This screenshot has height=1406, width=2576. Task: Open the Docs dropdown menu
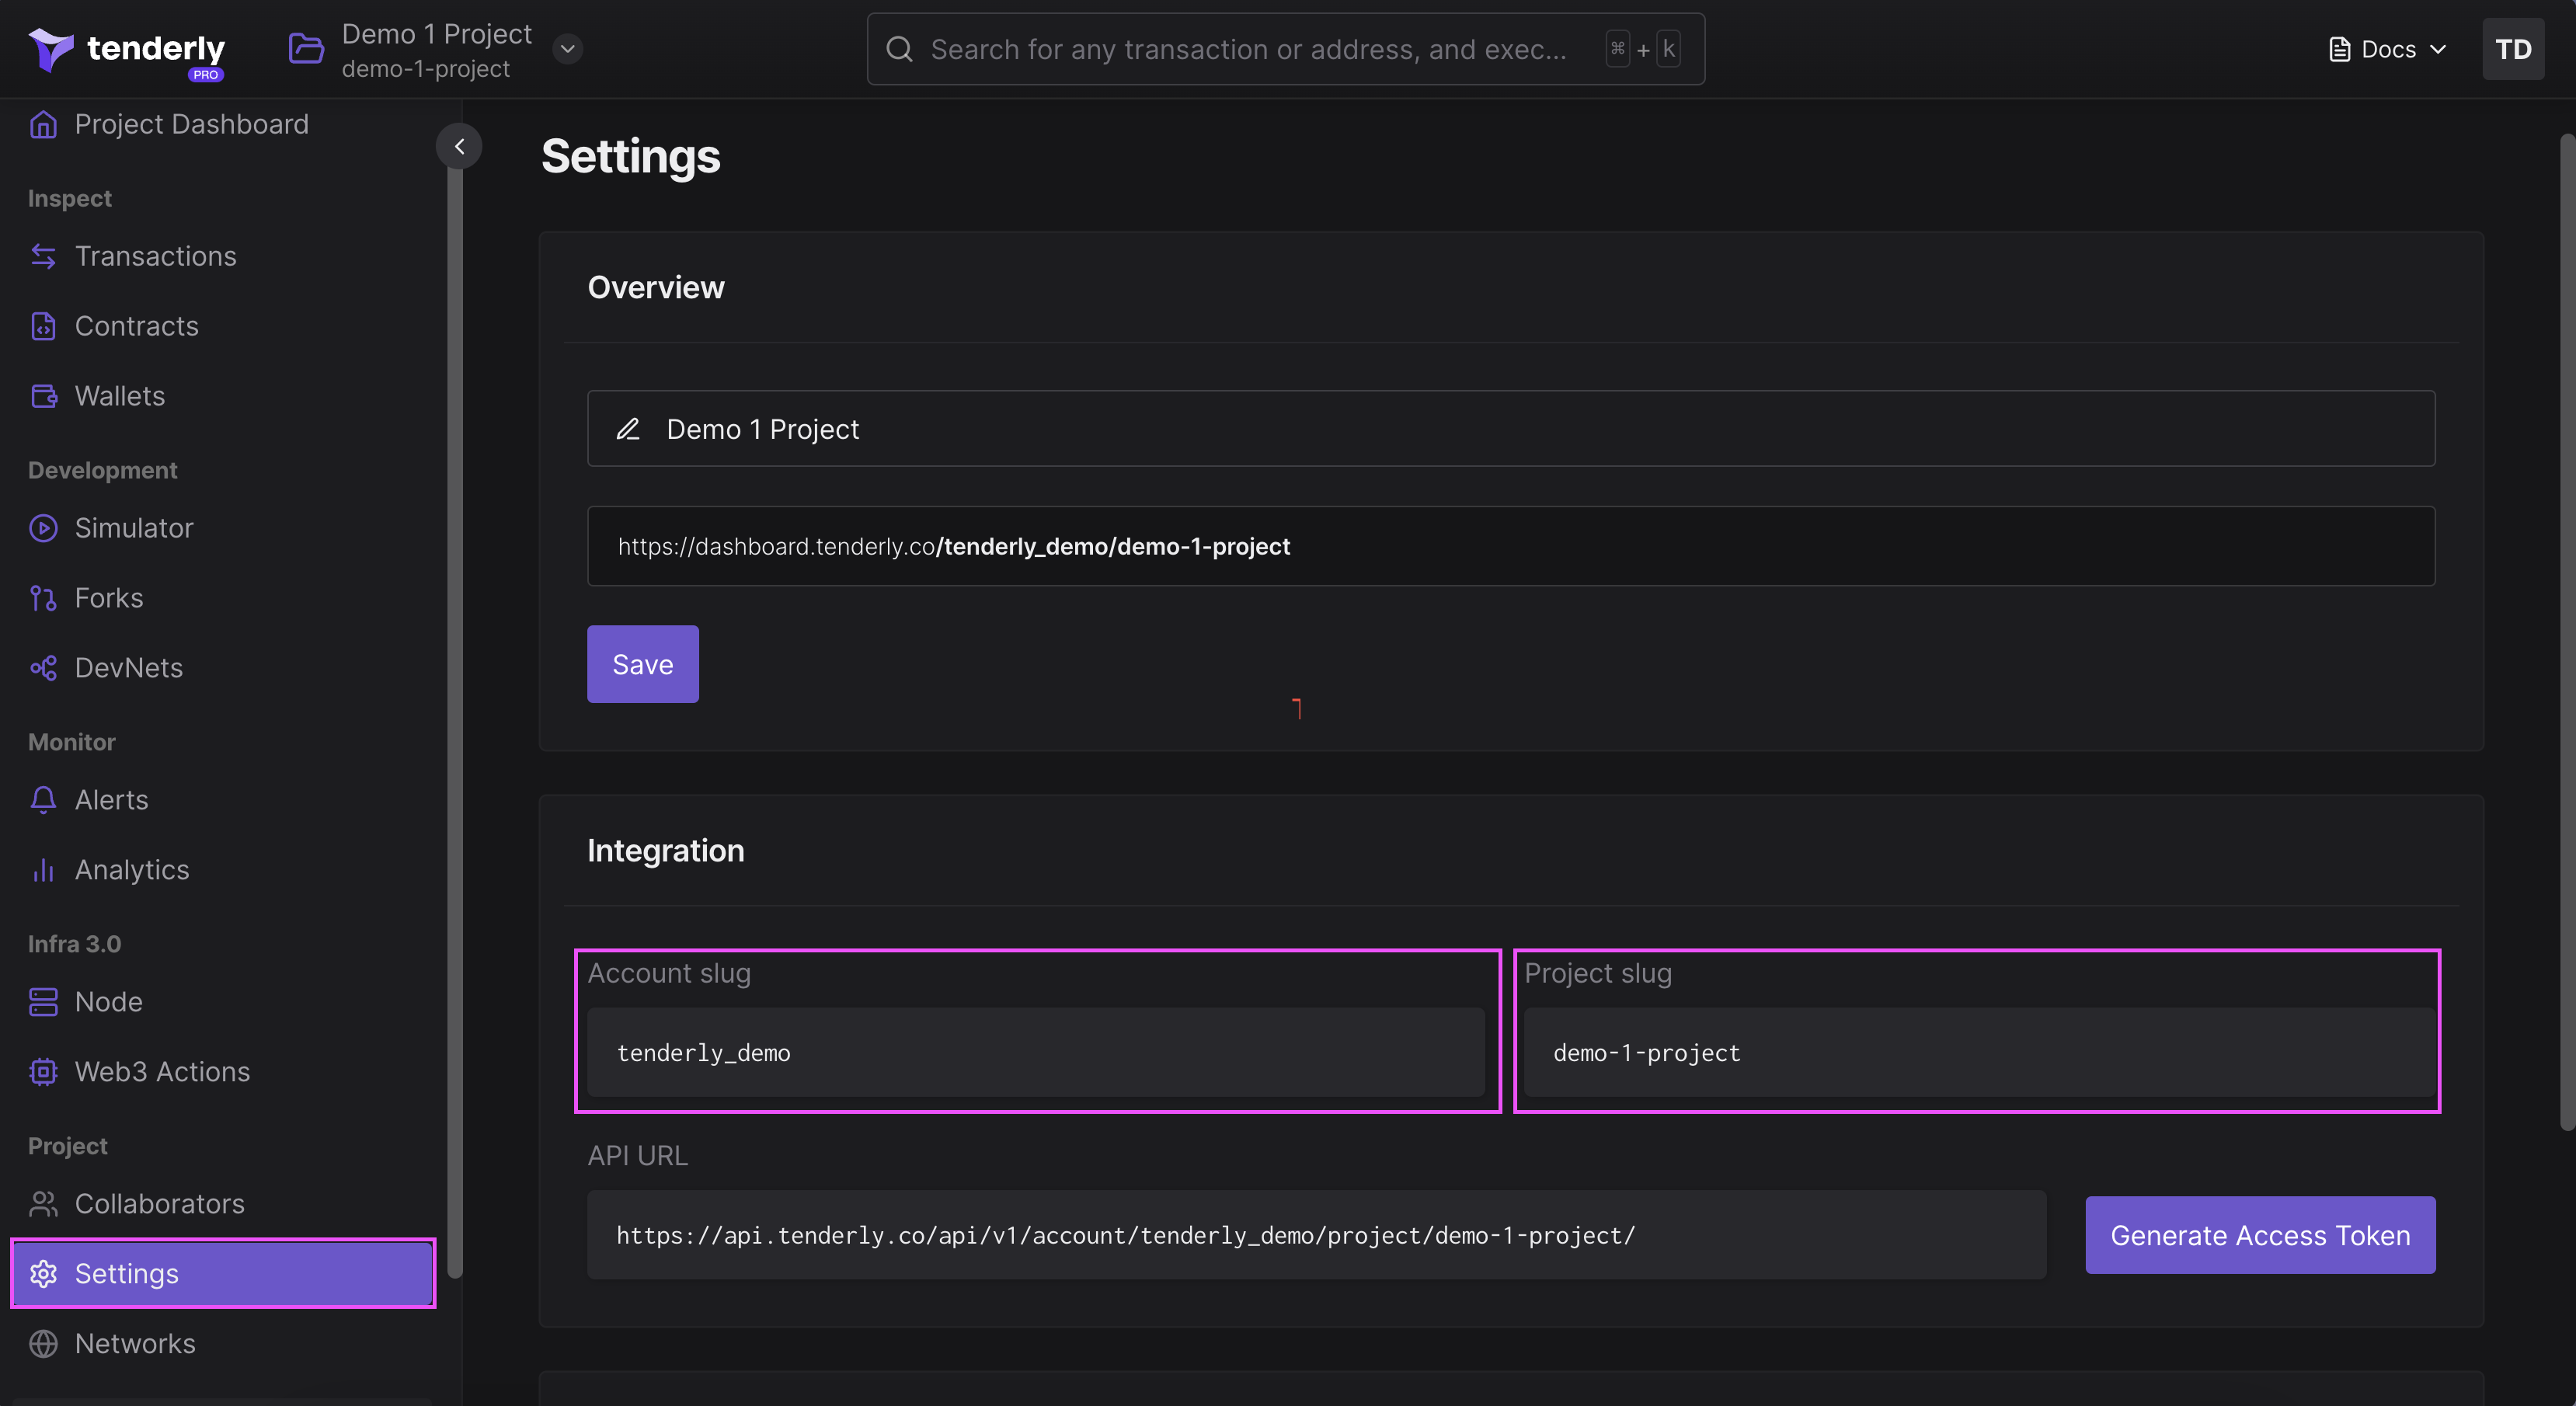2387,49
